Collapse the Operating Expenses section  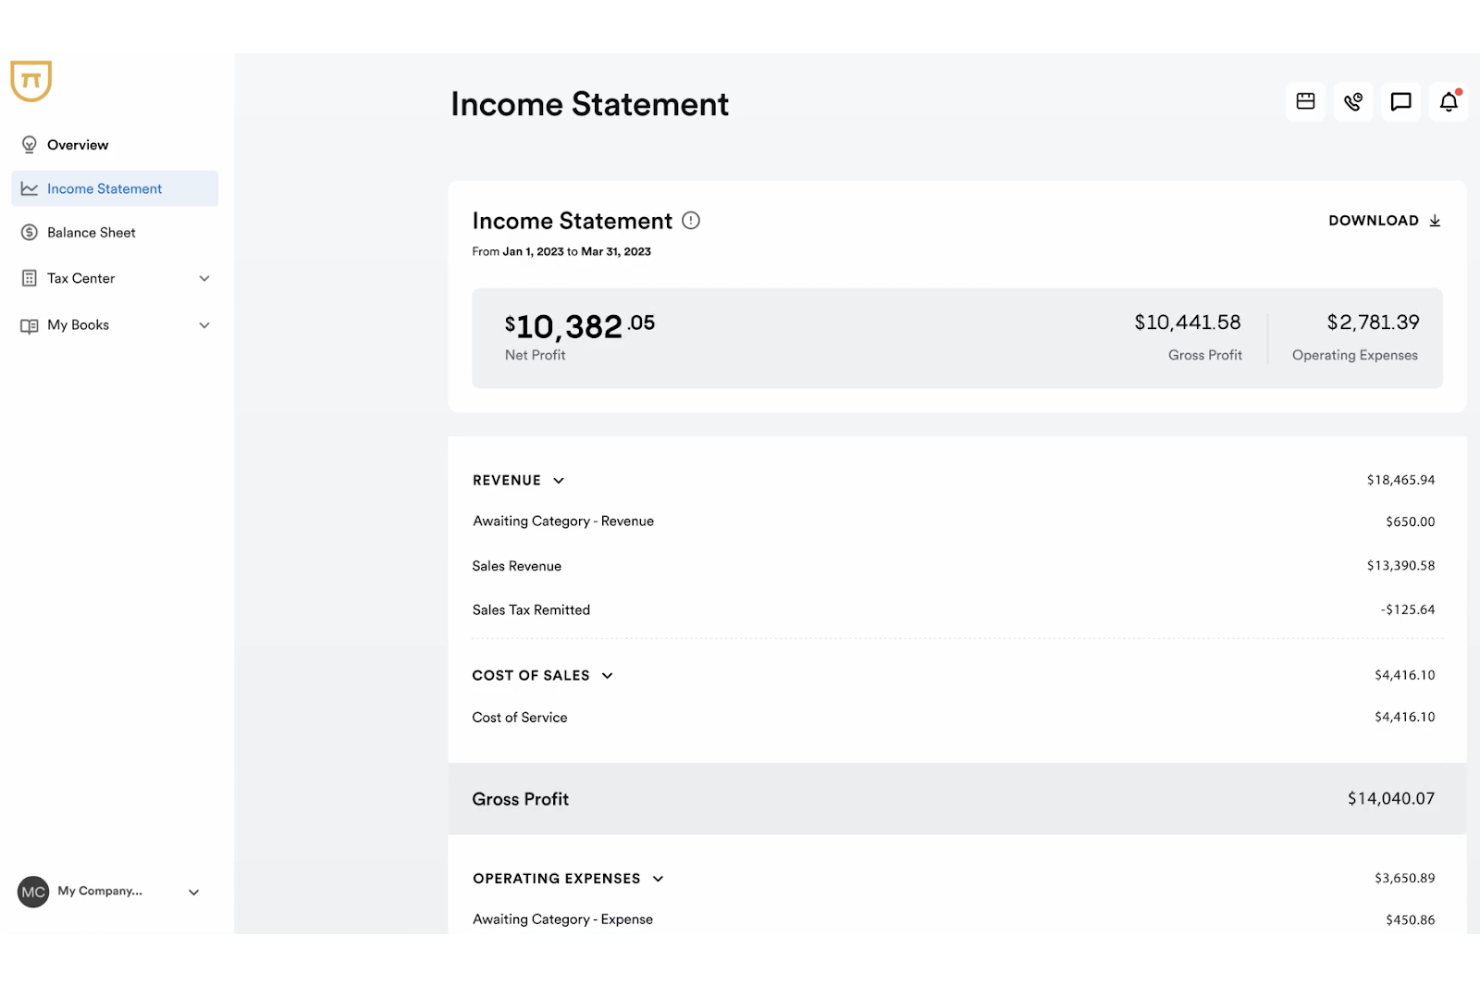(658, 878)
